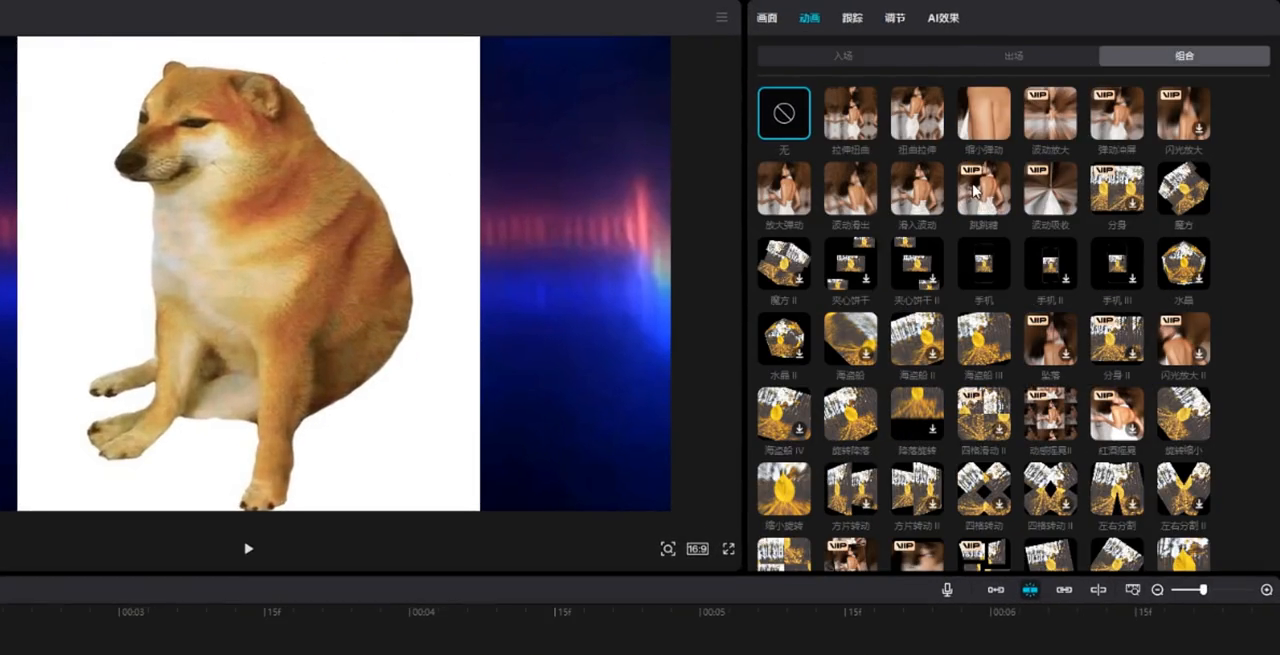Apply the 缩小旋转 animation preset
The height and width of the screenshot is (655, 1280).
[x=784, y=488]
